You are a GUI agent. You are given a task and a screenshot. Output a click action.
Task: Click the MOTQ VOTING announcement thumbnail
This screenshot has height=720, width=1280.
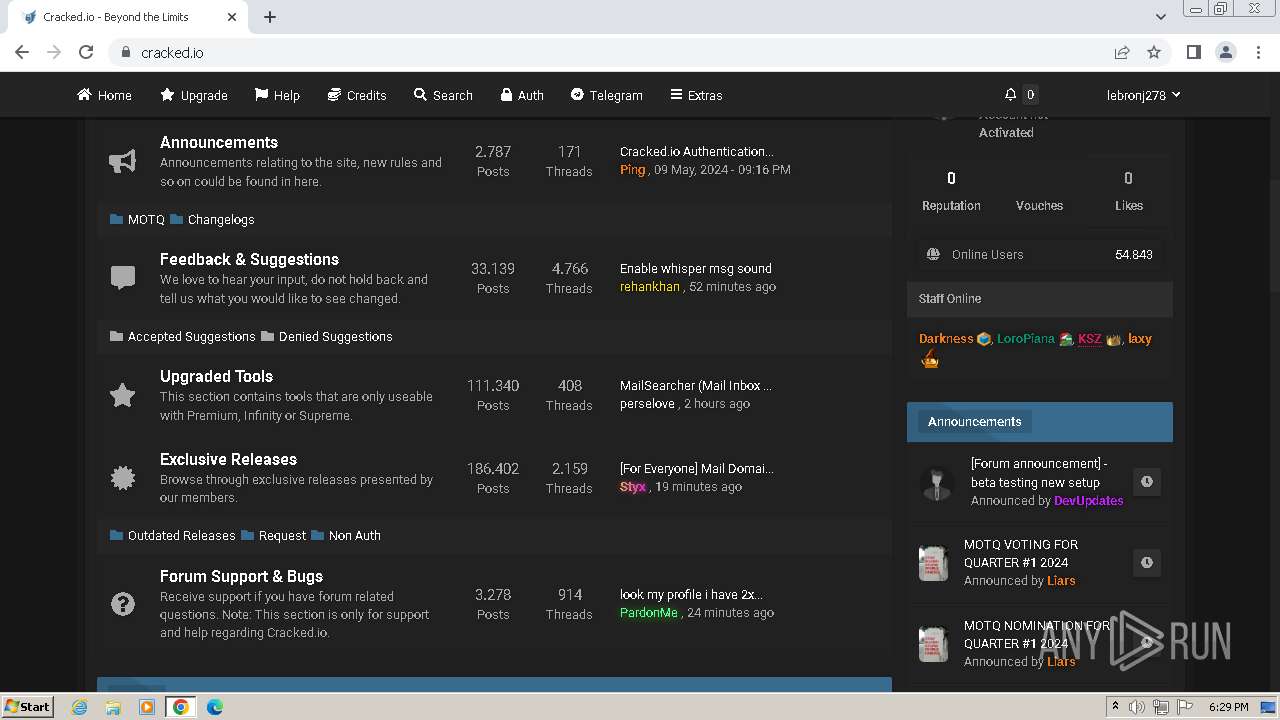coord(933,563)
